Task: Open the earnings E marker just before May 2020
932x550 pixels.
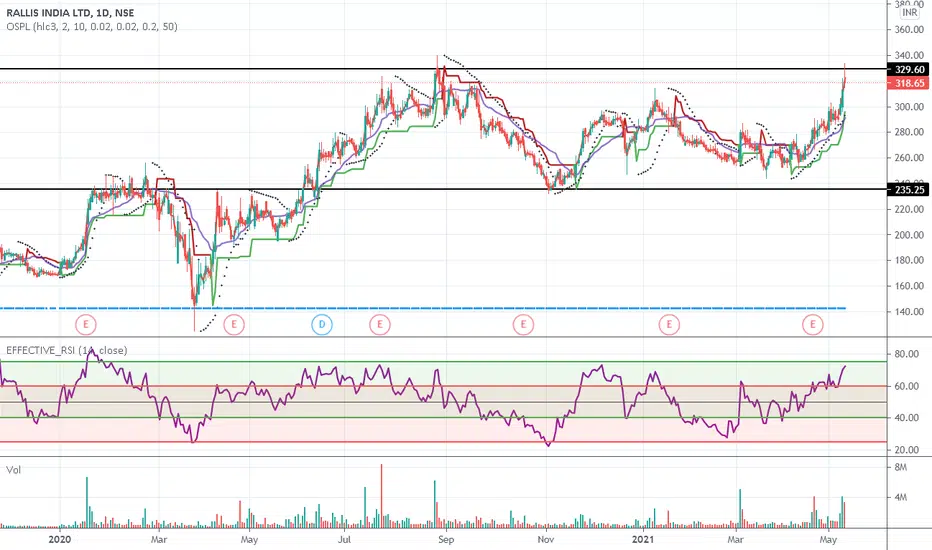Action: point(234,325)
